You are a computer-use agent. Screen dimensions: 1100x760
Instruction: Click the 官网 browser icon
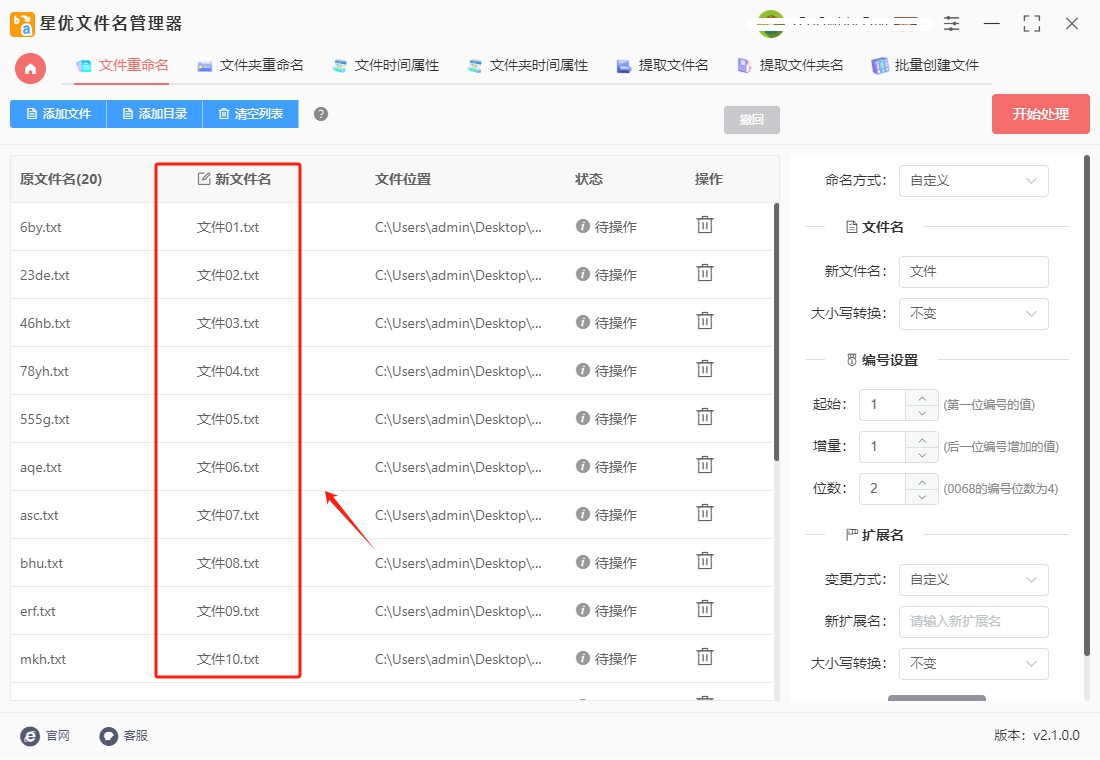point(30,735)
